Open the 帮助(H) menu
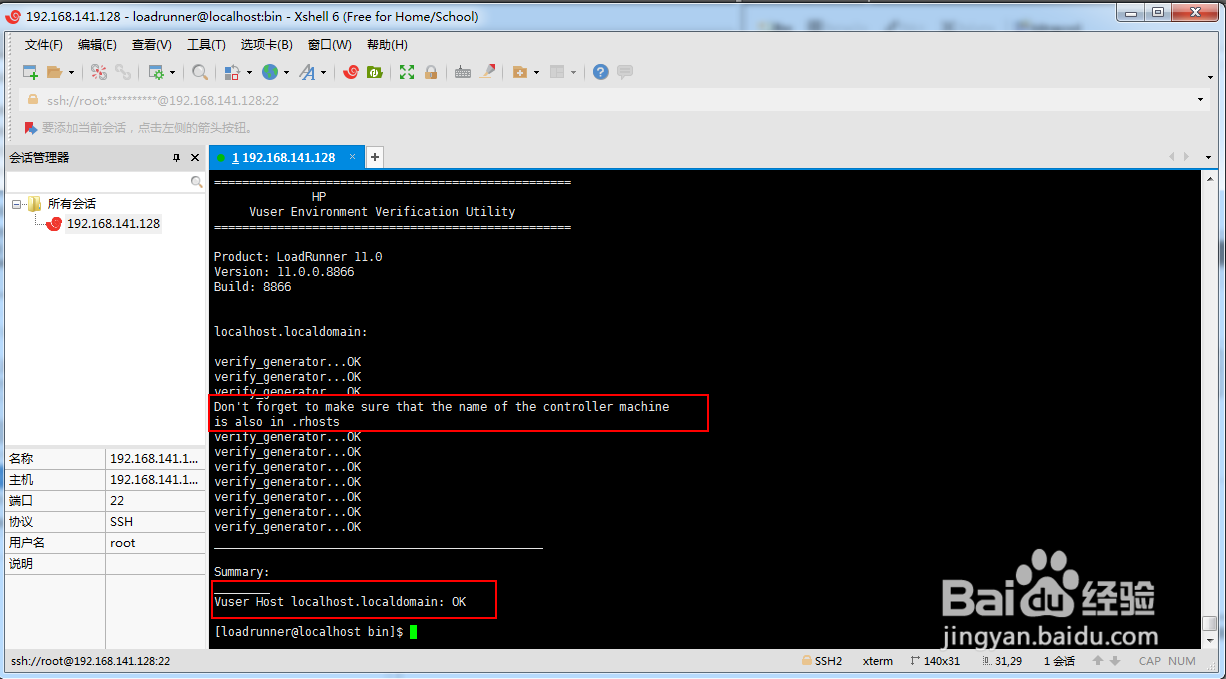Image resolution: width=1226 pixels, height=679 pixels. tap(387, 45)
